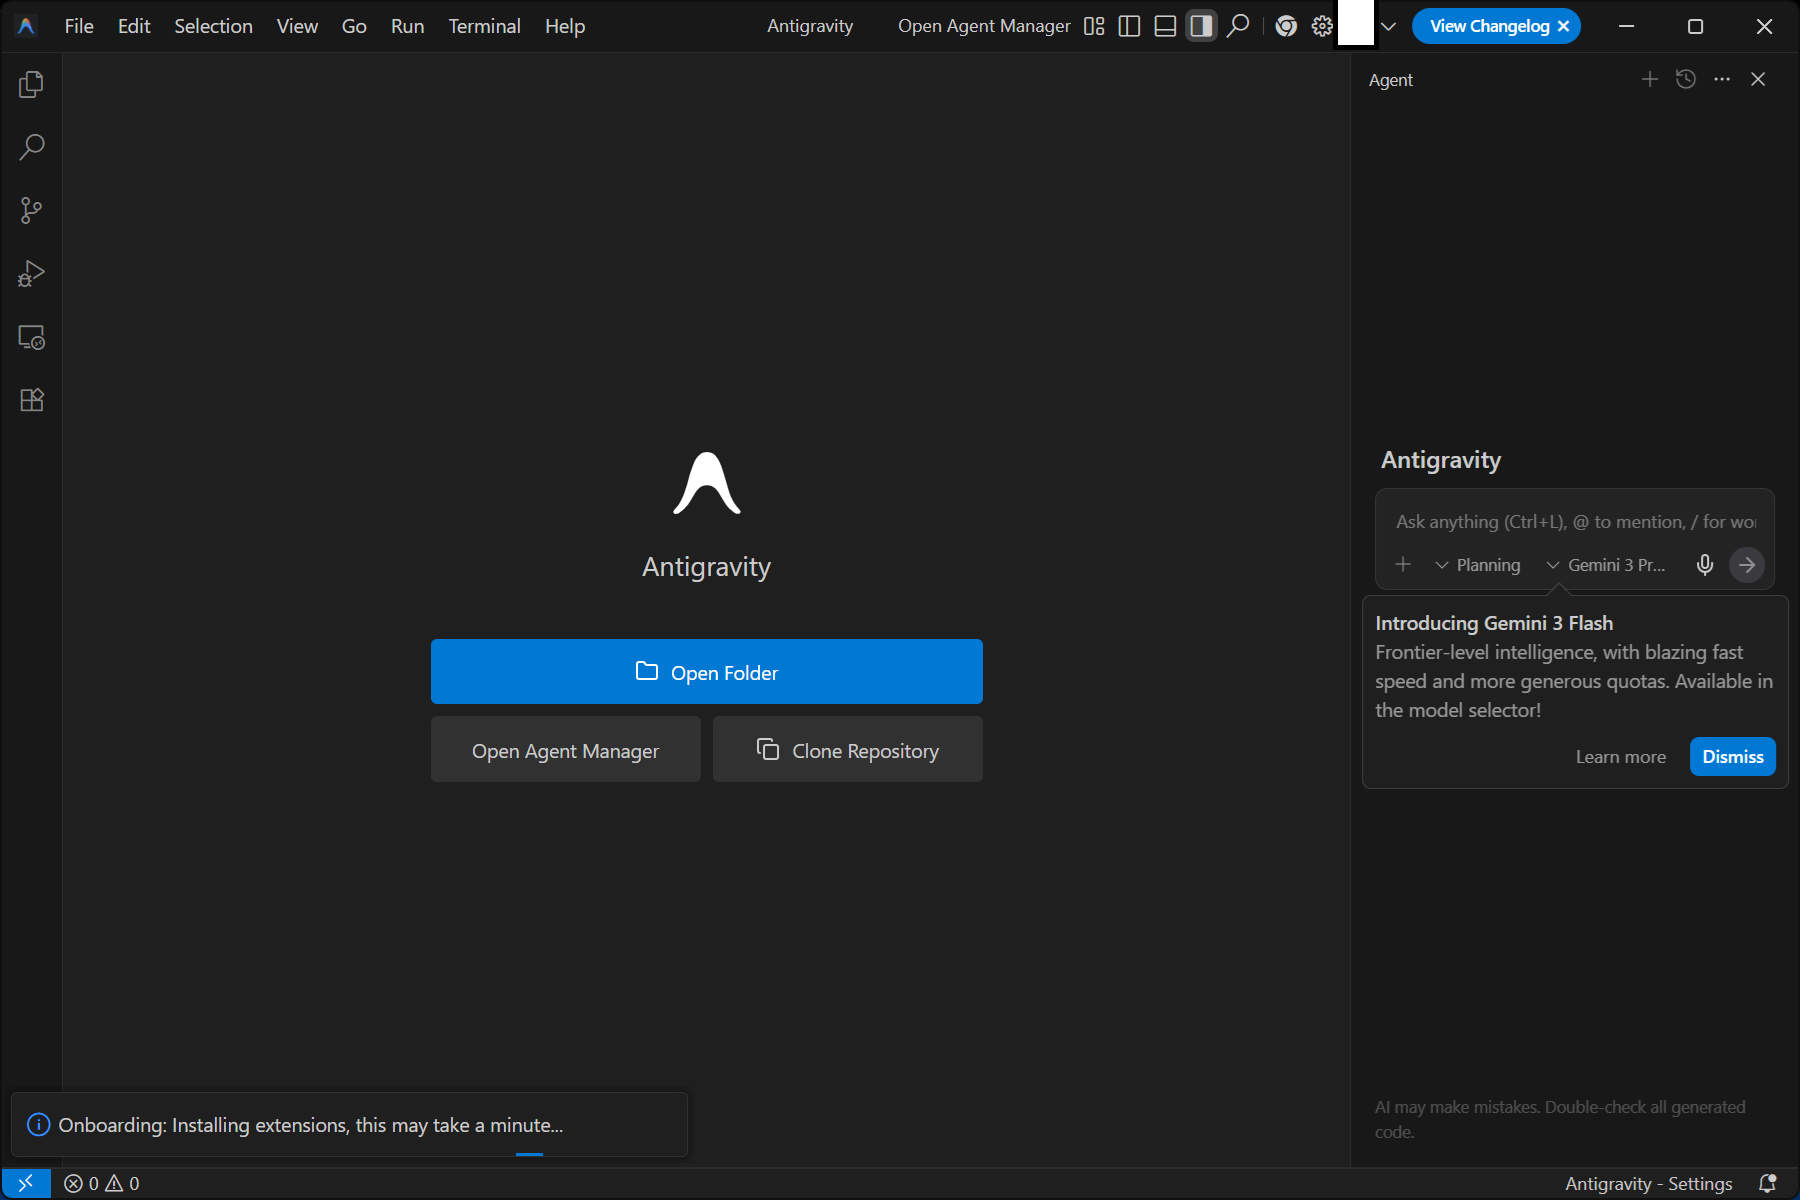Expand the chevron next to profile avatar

coord(1388,26)
